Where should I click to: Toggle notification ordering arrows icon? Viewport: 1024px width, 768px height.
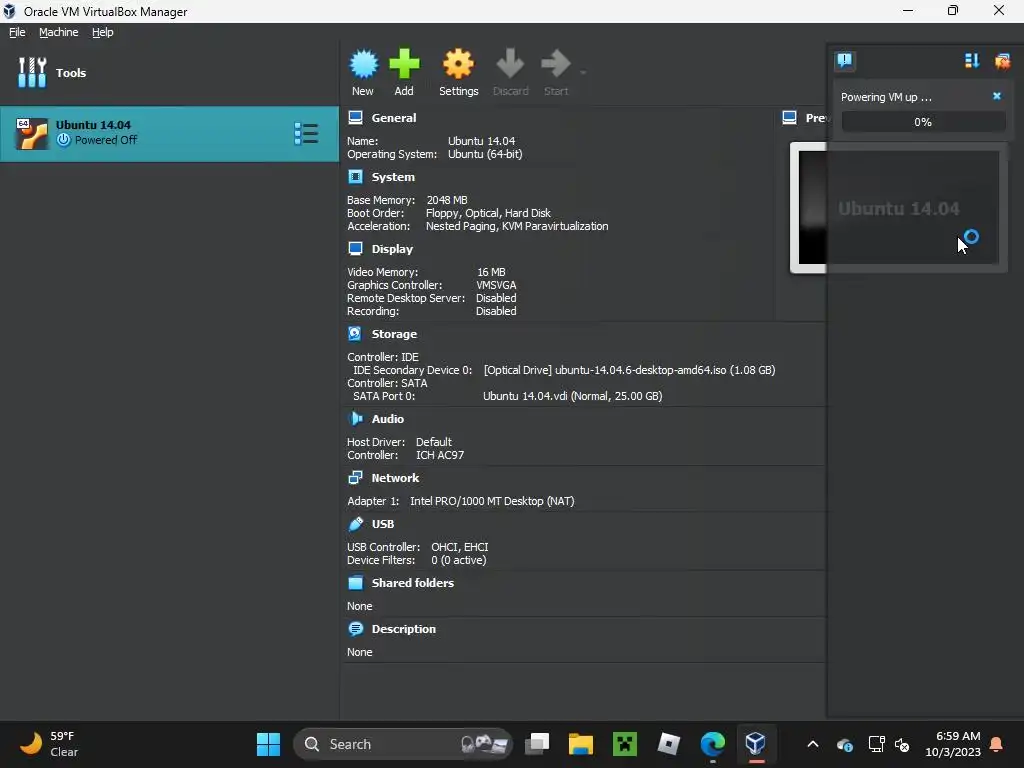pyautogui.click(x=972, y=61)
